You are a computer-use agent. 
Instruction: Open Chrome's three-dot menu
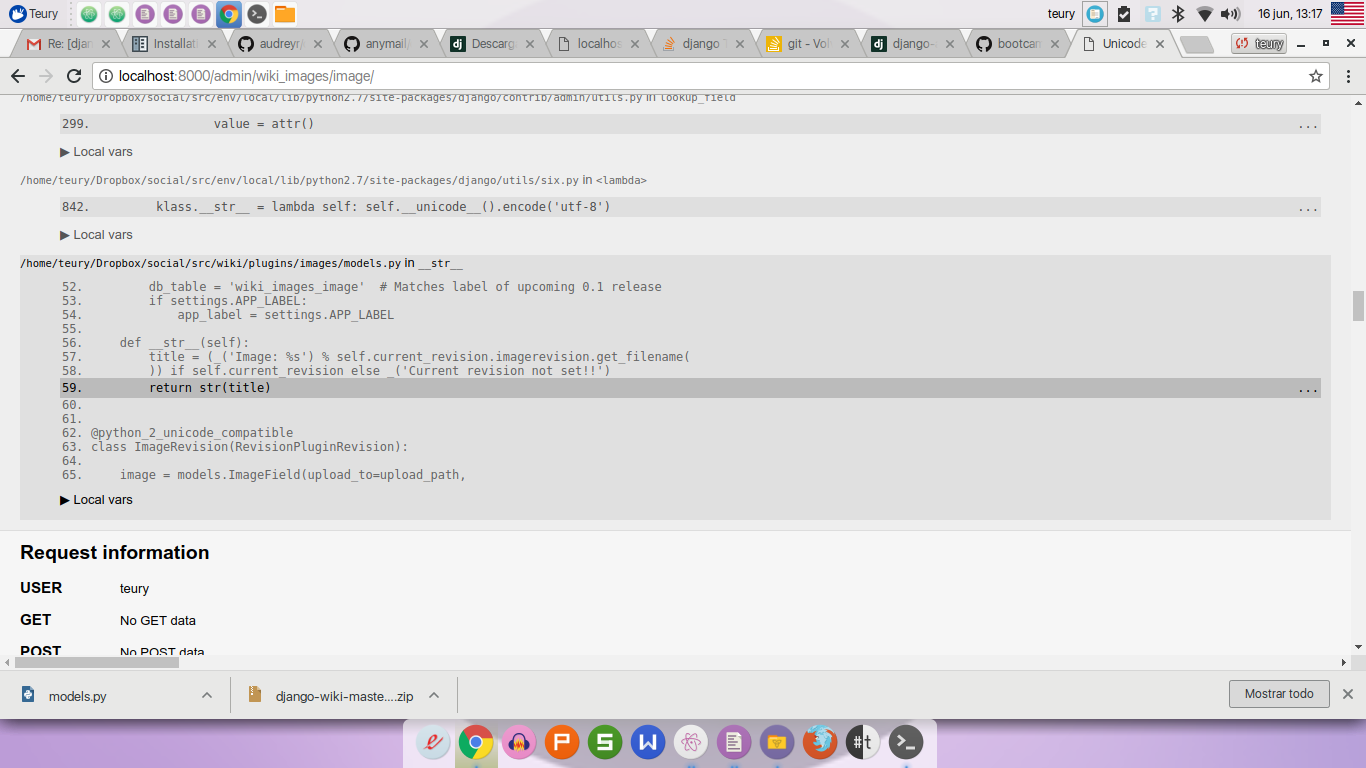pos(1349,75)
